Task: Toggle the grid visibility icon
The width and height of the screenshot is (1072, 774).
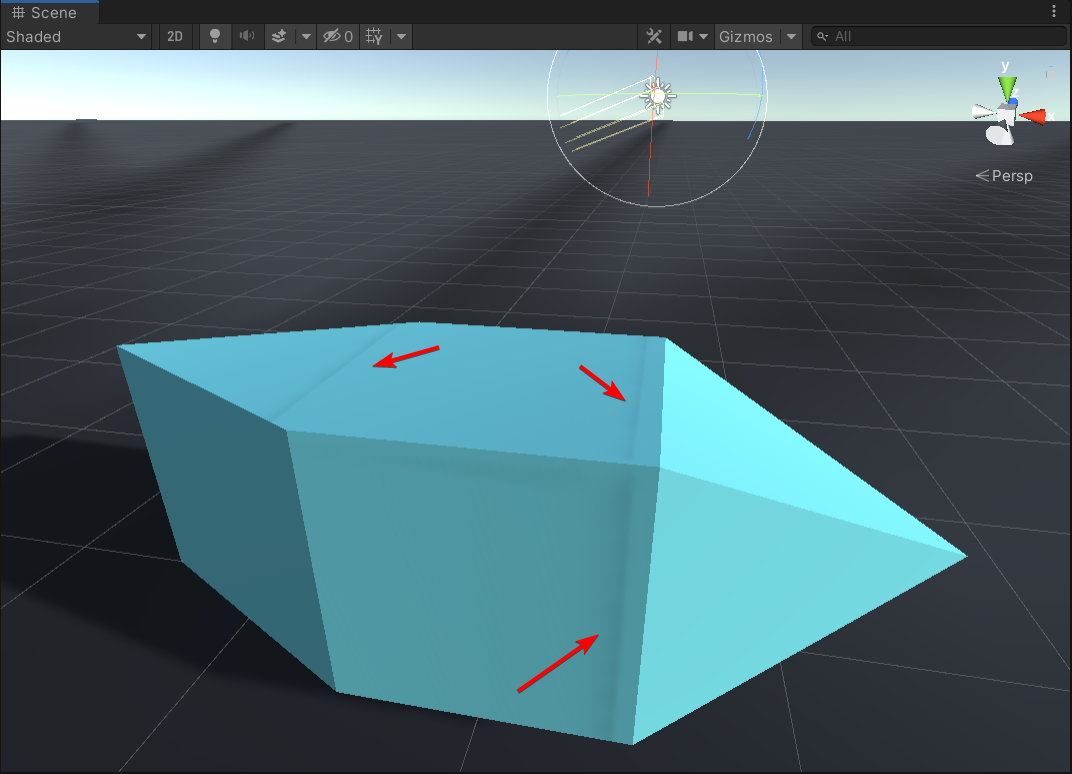Action: pos(372,36)
